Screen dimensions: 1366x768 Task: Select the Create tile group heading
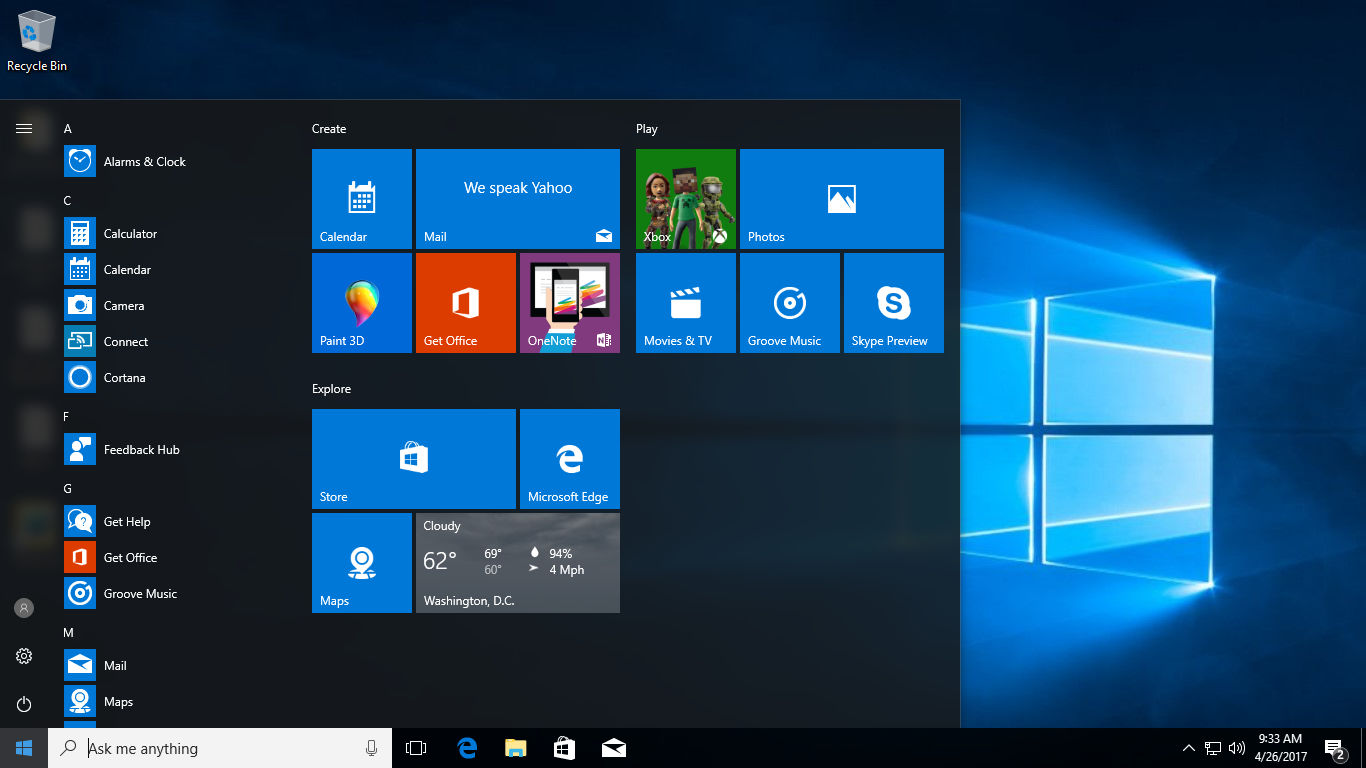(329, 129)
